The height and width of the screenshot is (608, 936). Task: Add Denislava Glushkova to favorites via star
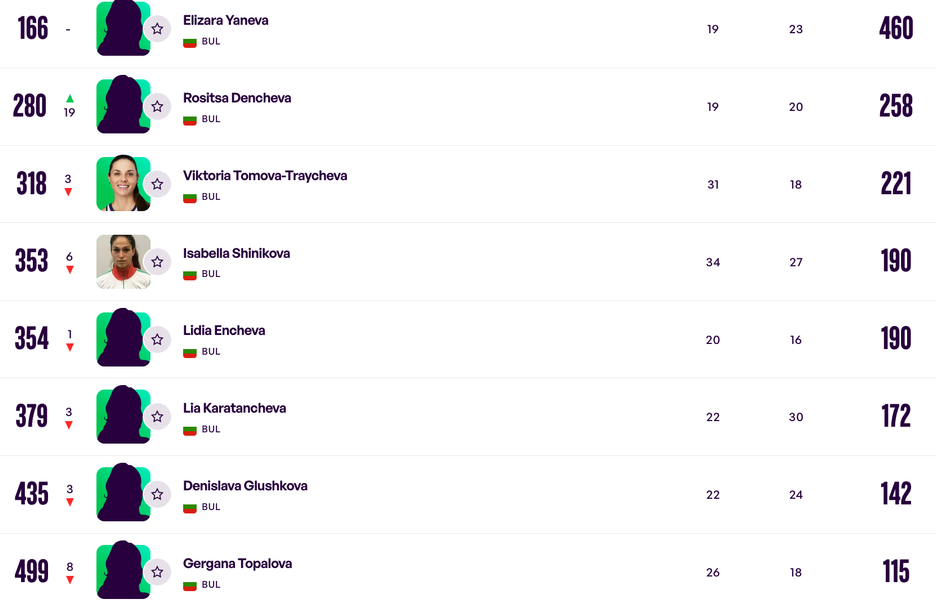(x=157, y=494)
